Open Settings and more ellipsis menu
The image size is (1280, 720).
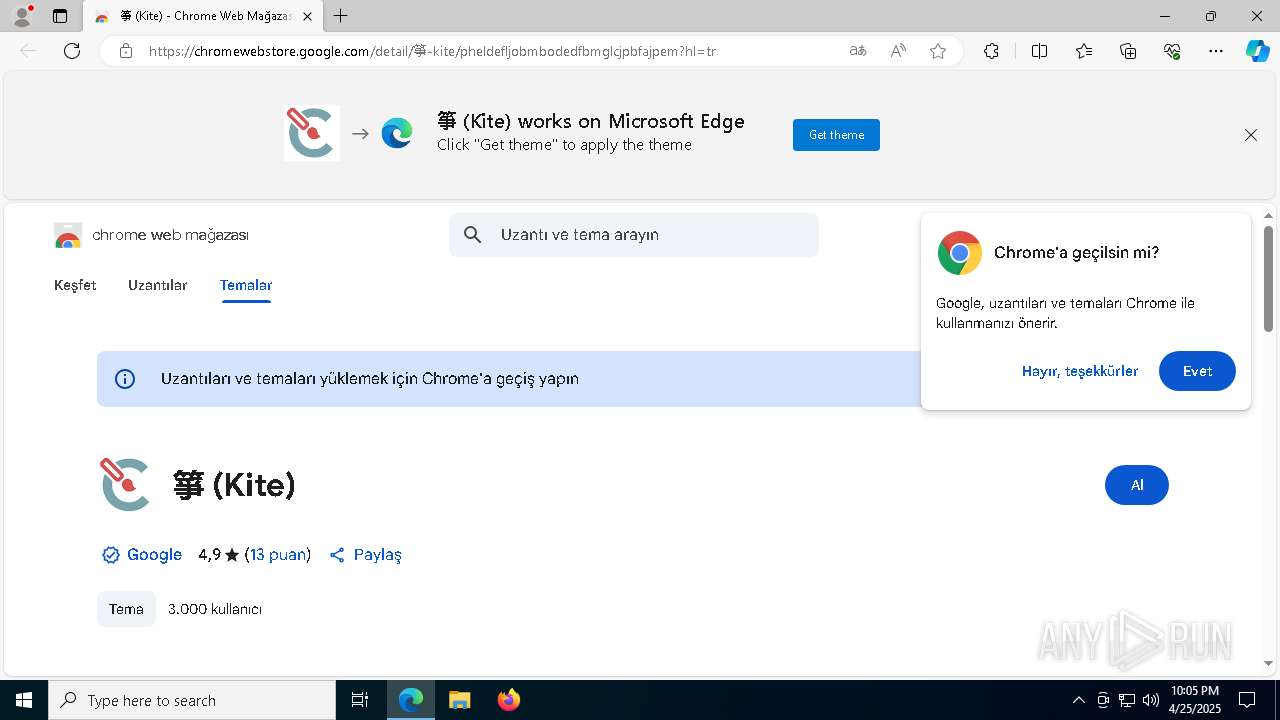[x=1216, y=51]
